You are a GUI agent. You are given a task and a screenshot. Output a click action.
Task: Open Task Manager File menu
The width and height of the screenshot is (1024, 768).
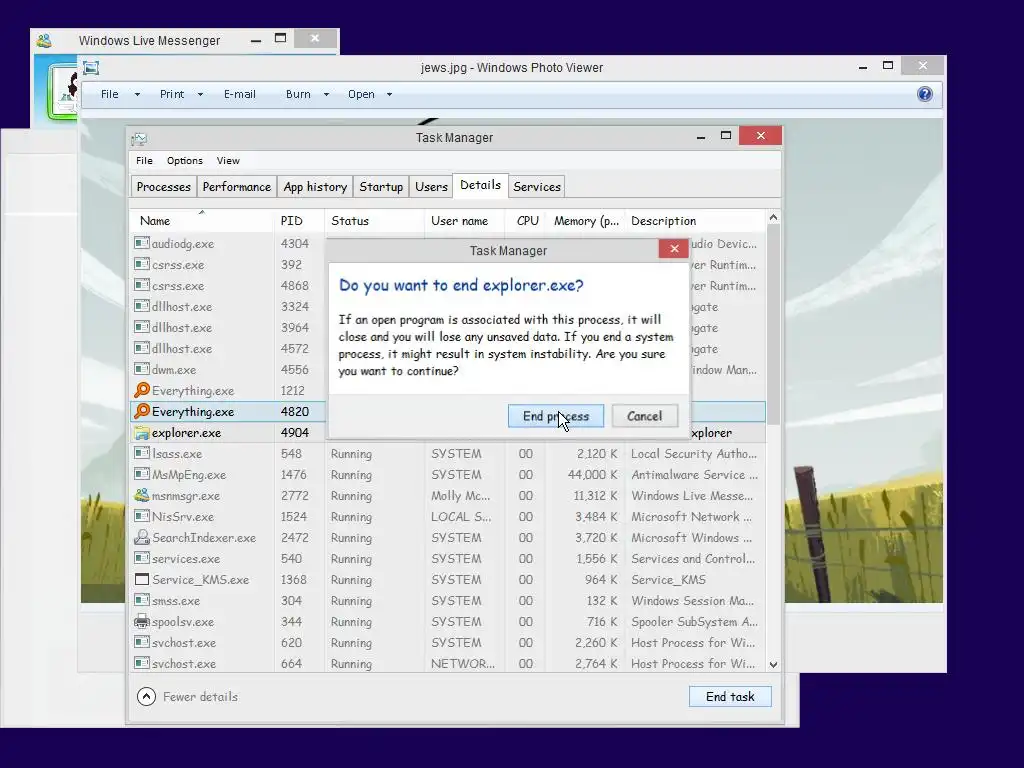pos(144,161)
